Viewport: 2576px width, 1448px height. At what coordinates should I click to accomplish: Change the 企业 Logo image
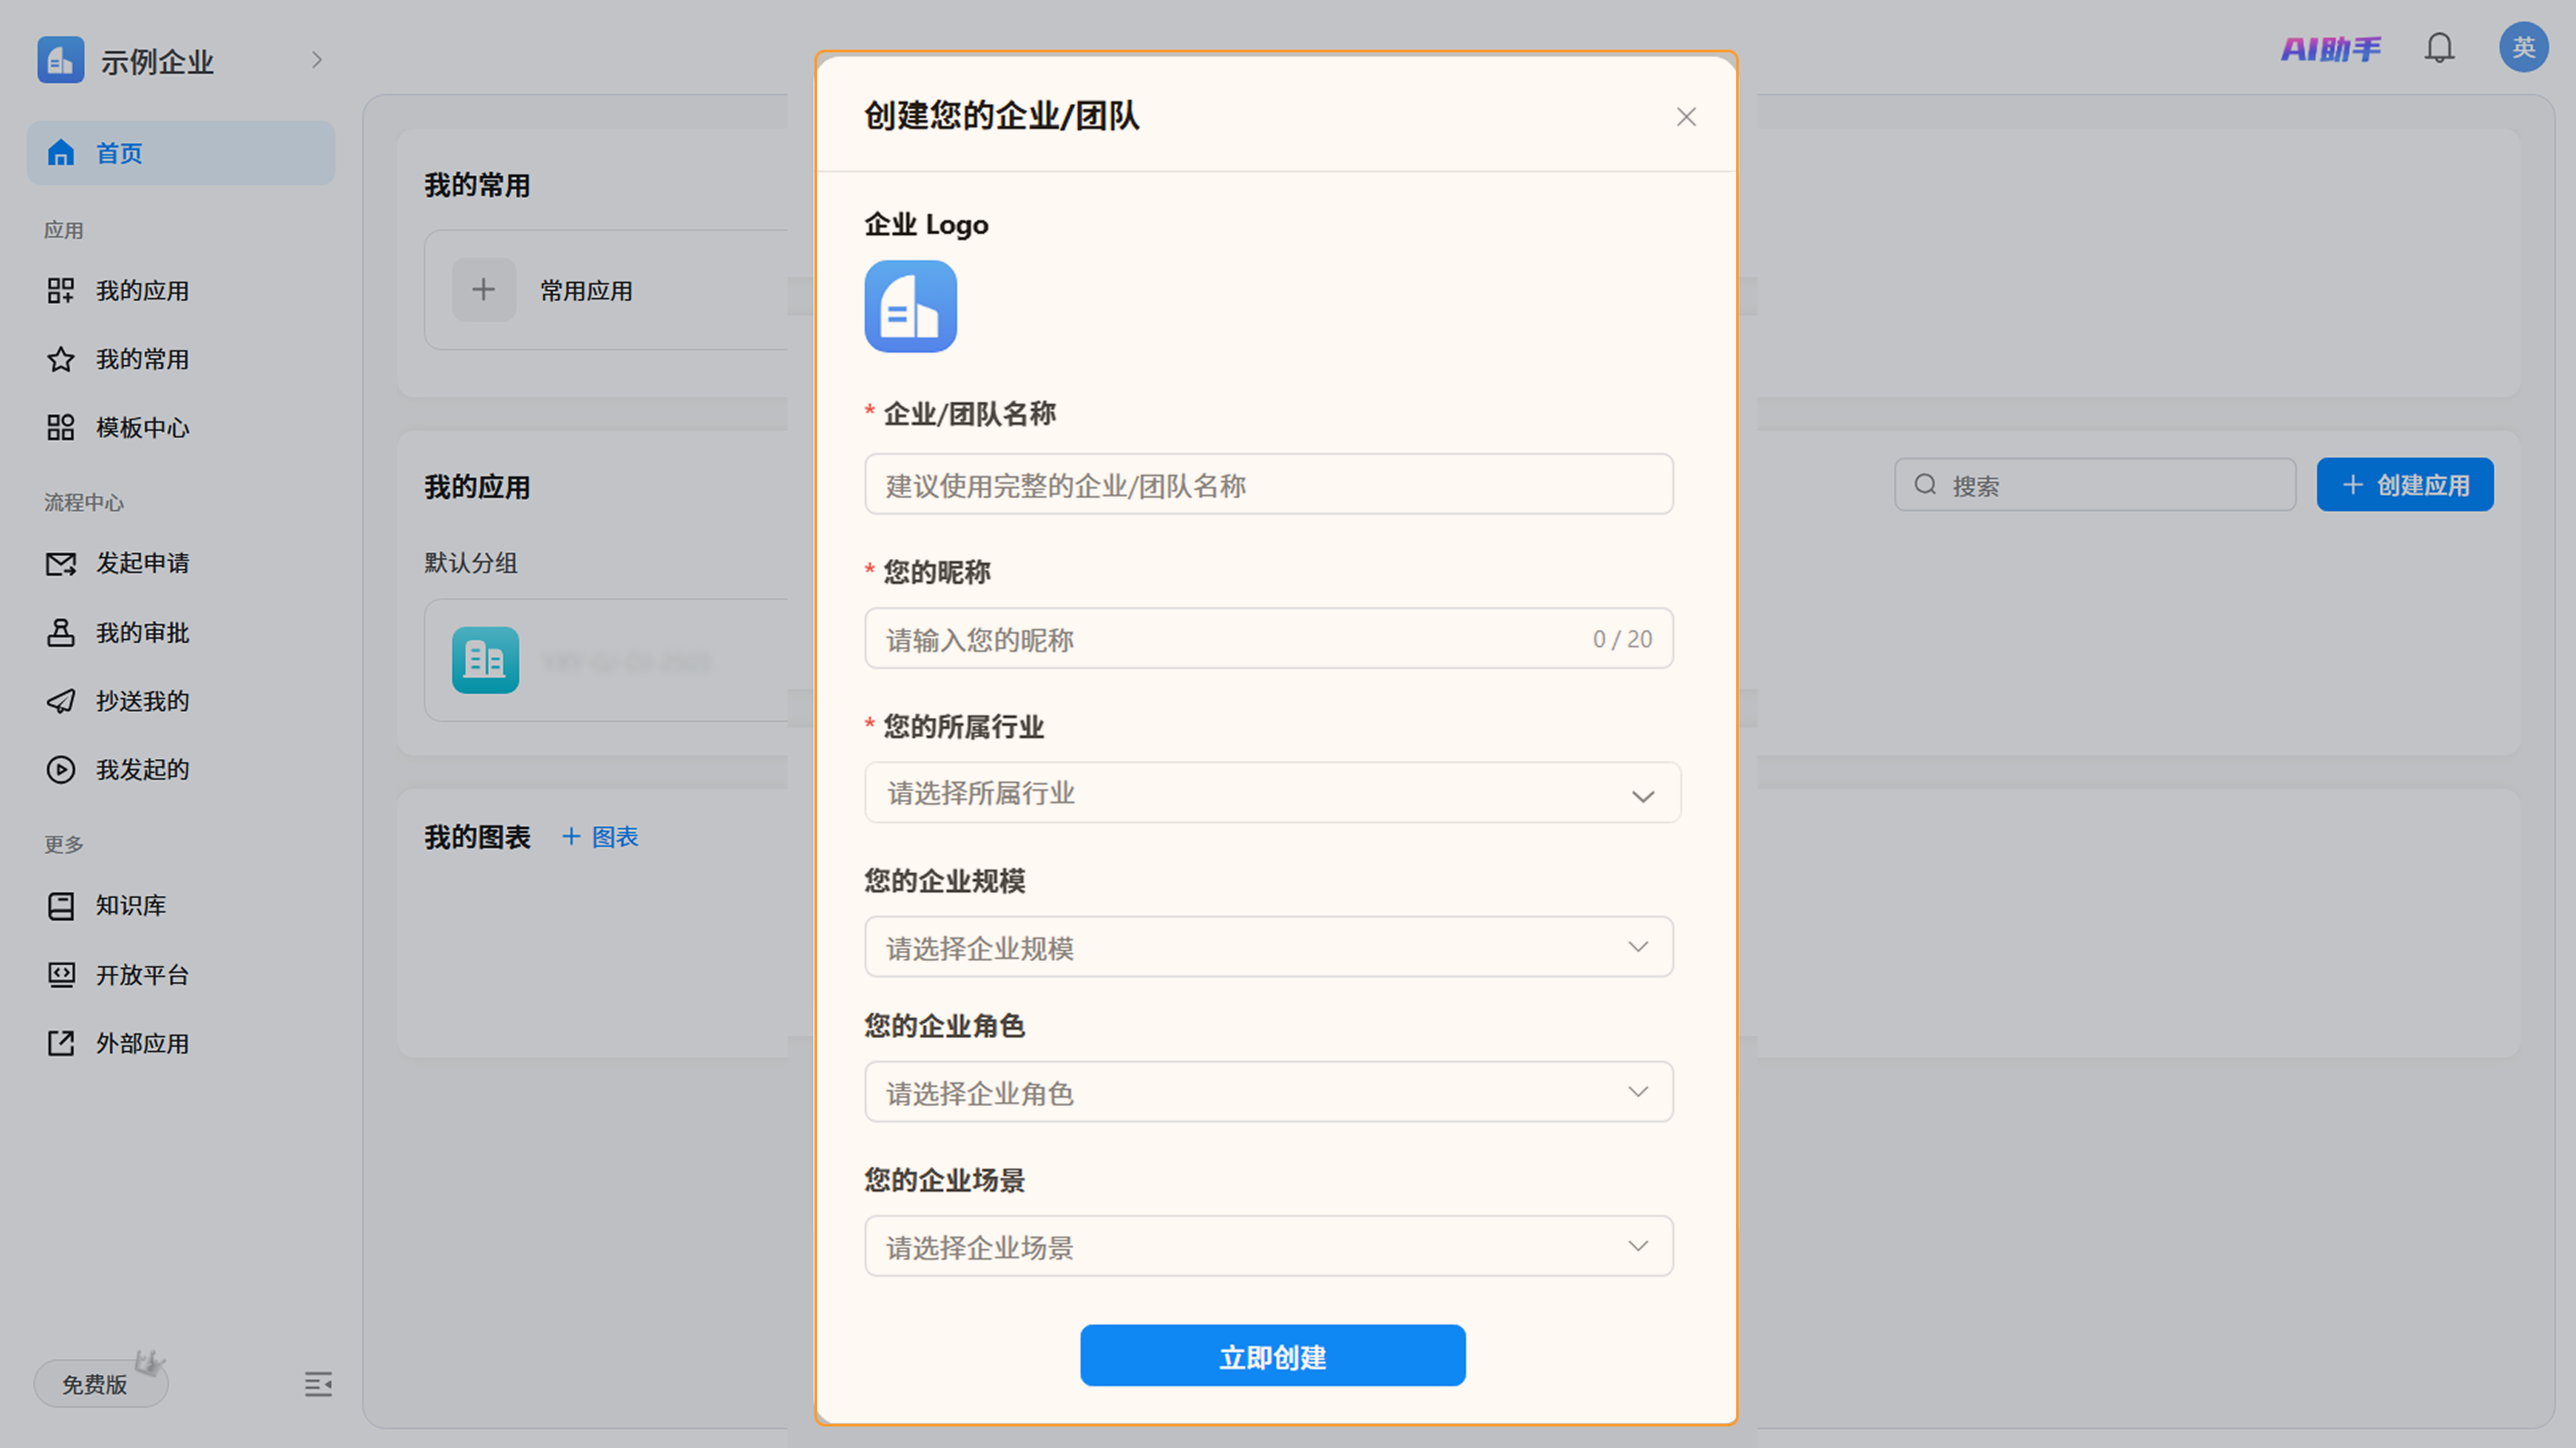click(x=910, y=306)
